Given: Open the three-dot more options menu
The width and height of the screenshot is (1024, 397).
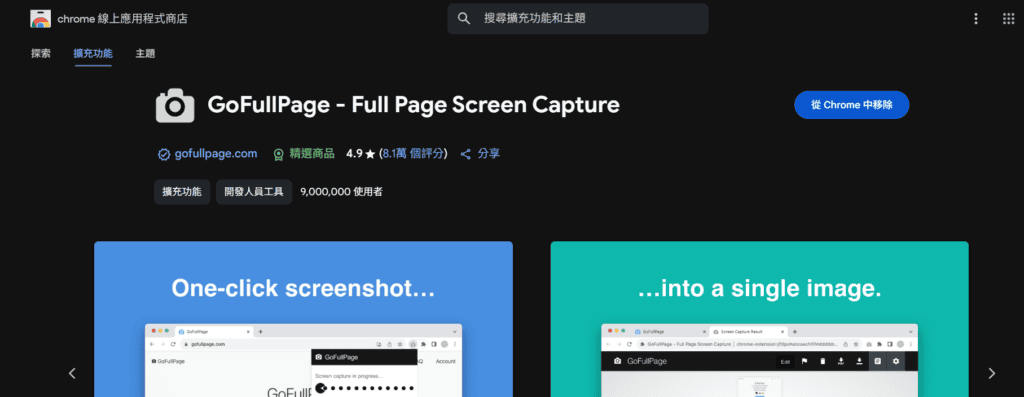Looking at the screenshot, I should coord(976,19).
